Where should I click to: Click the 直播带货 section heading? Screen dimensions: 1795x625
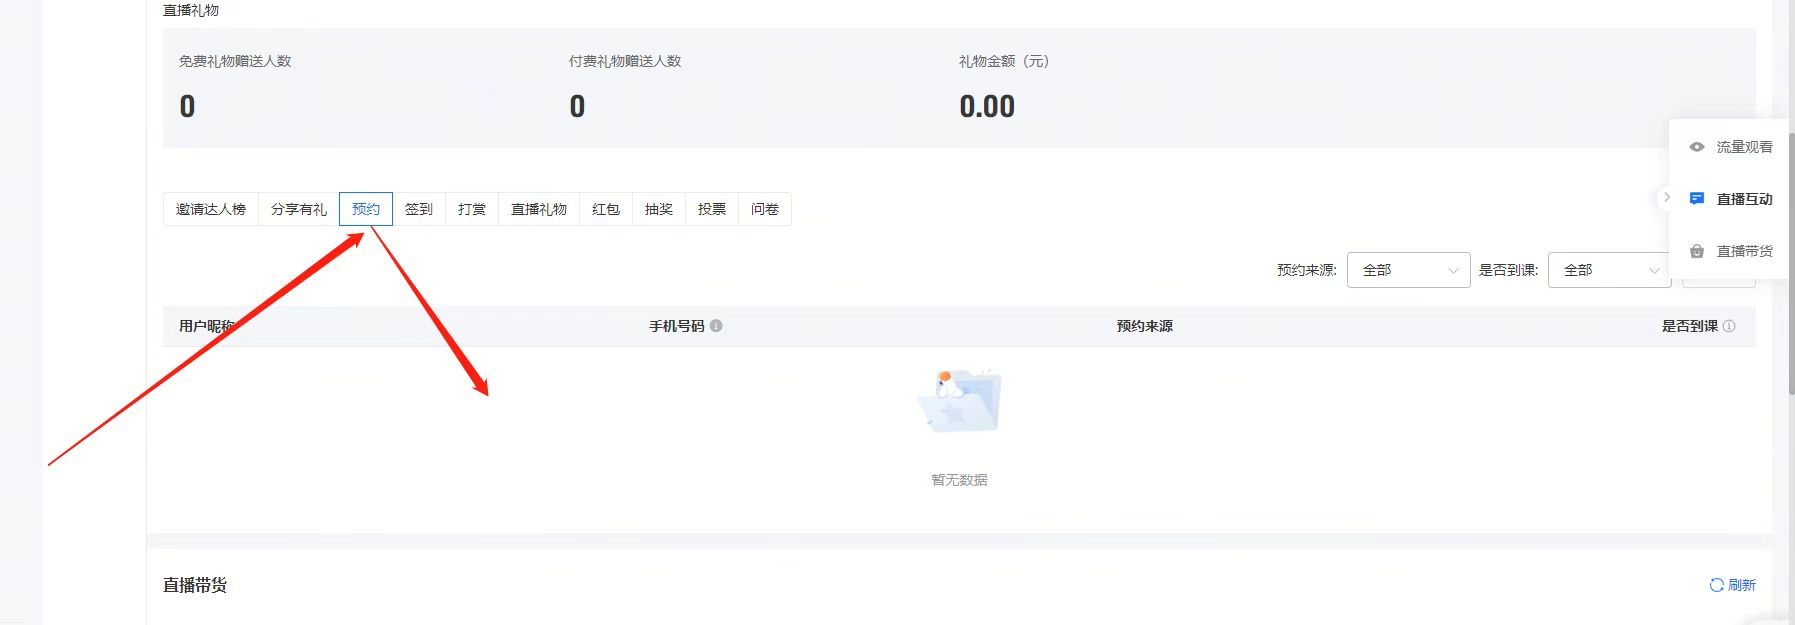(x=195, y=585)
